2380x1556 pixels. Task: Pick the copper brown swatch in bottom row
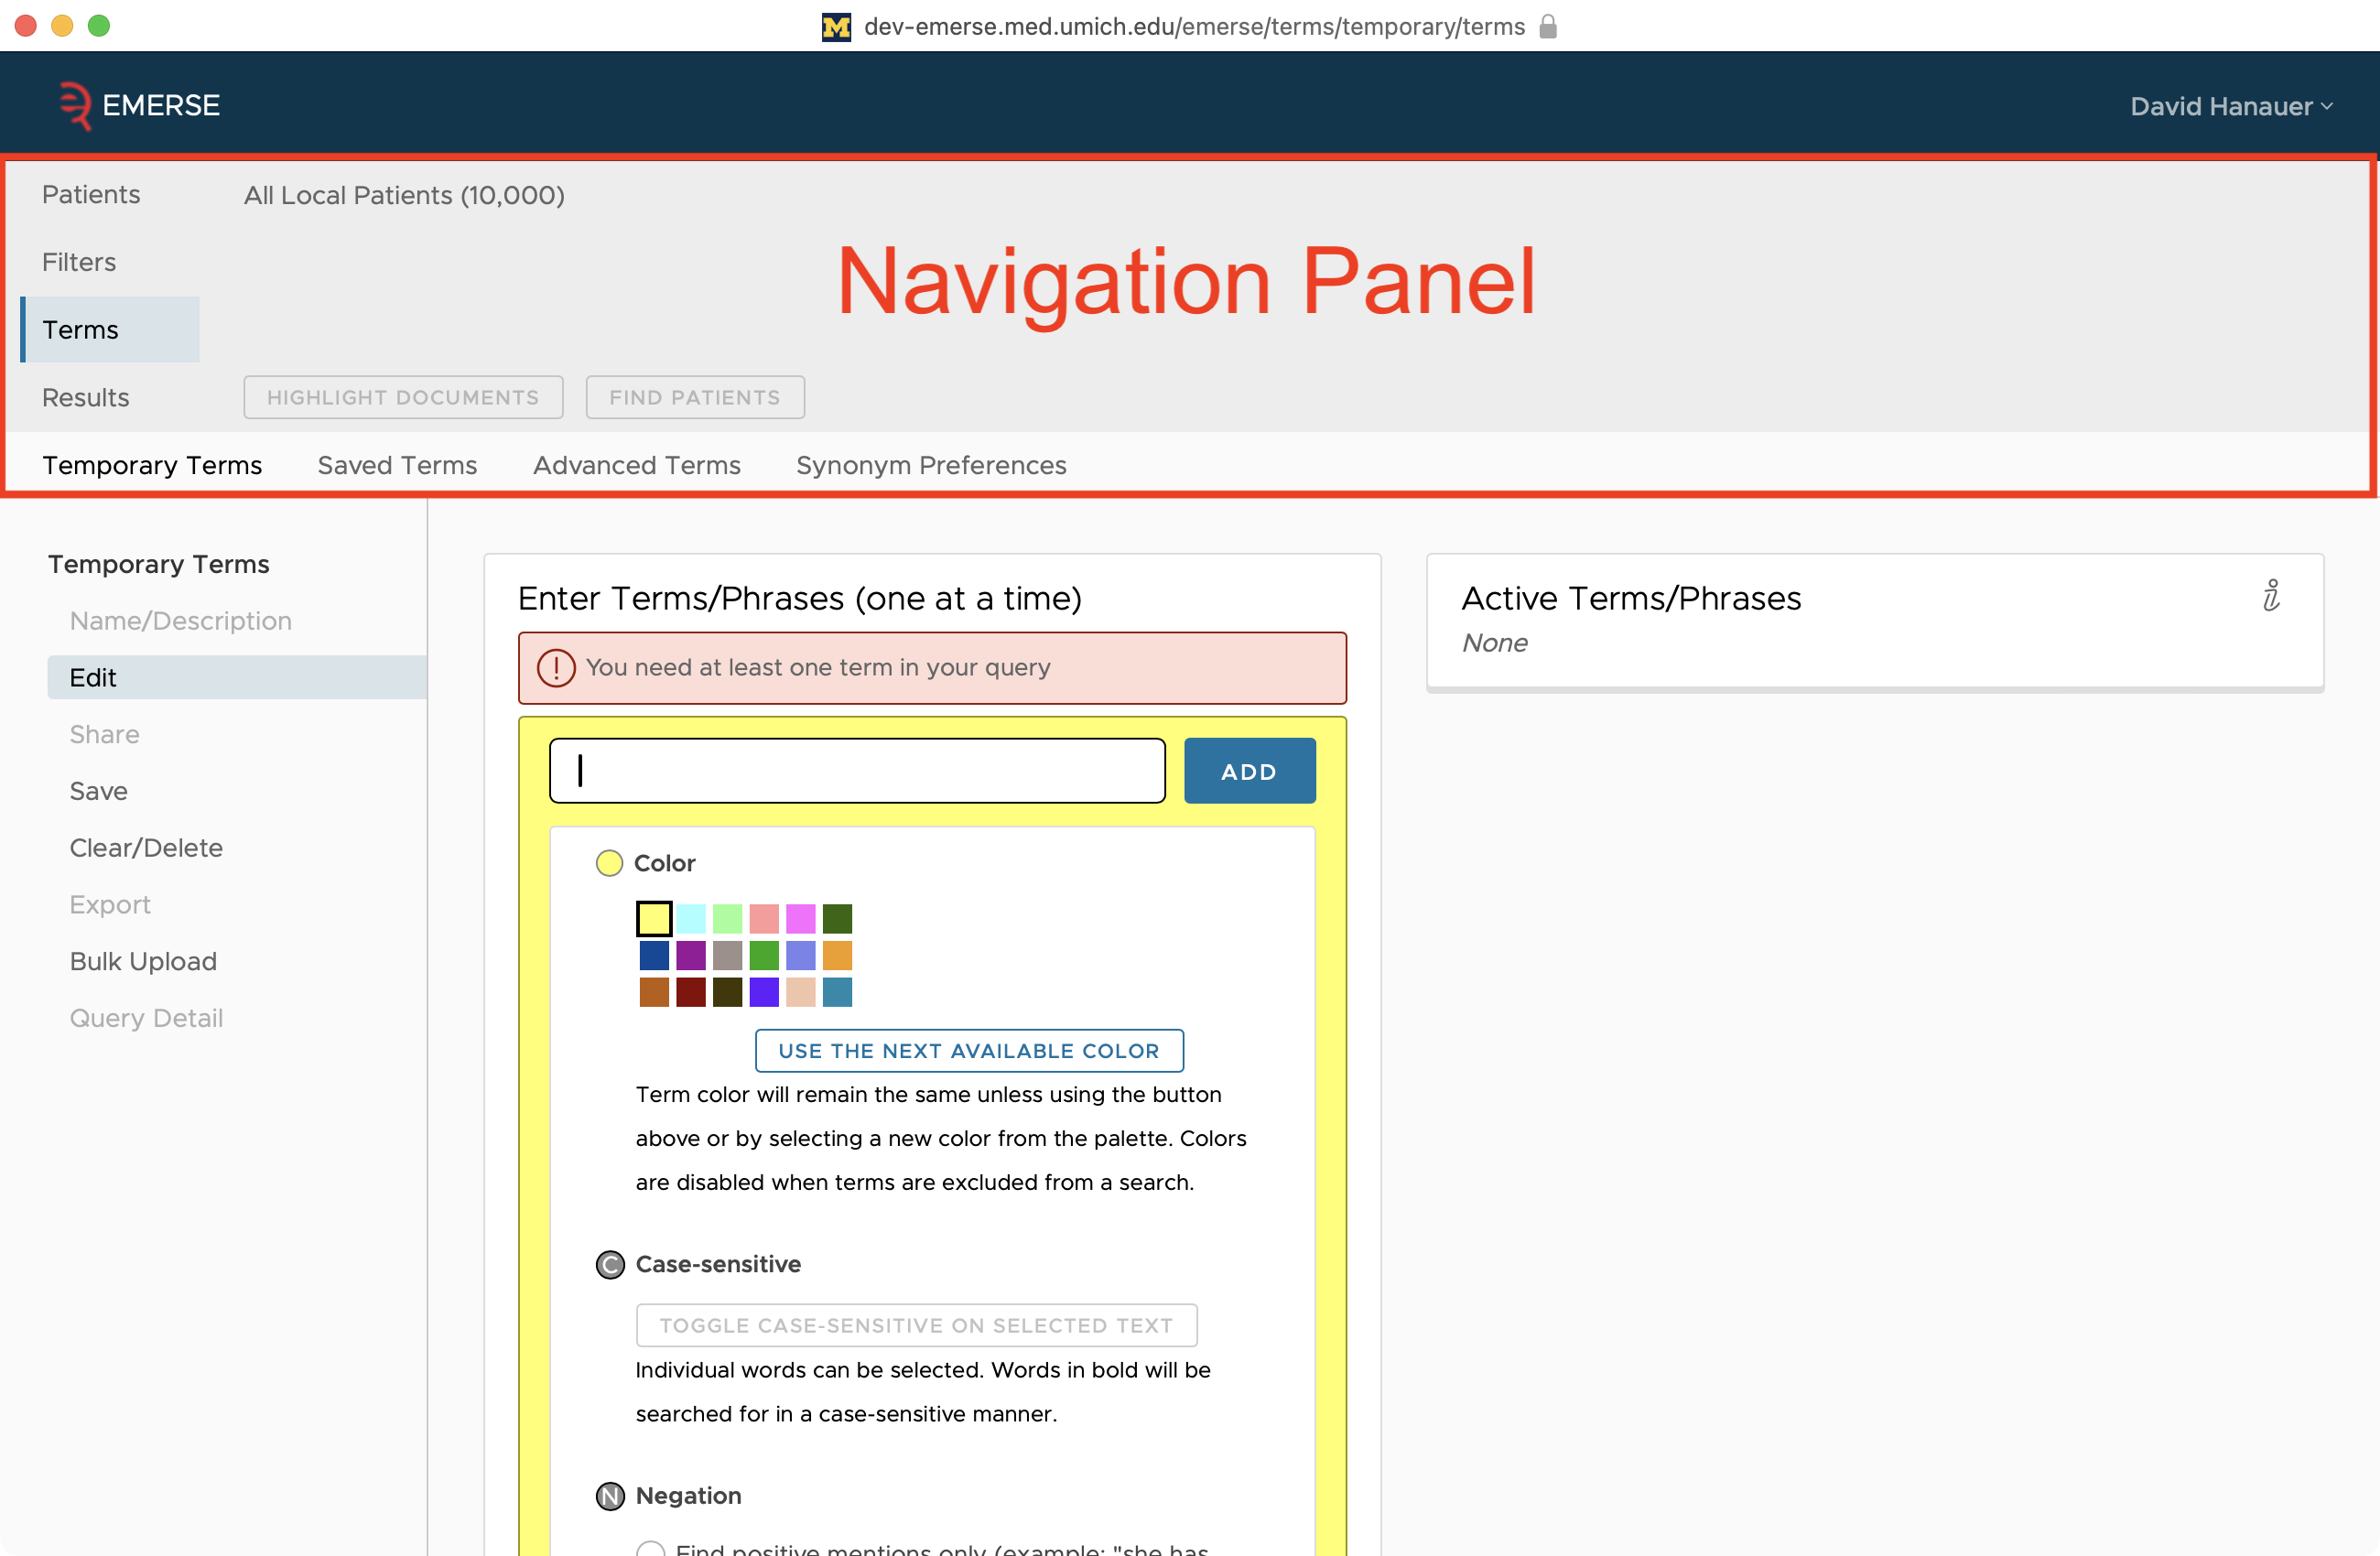[654, 992]
